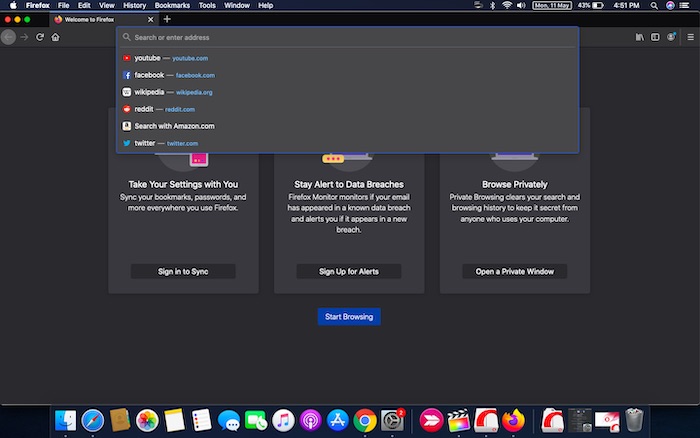
Task: Select Search with Amazon.com option
Action: [x=347, y=126]
